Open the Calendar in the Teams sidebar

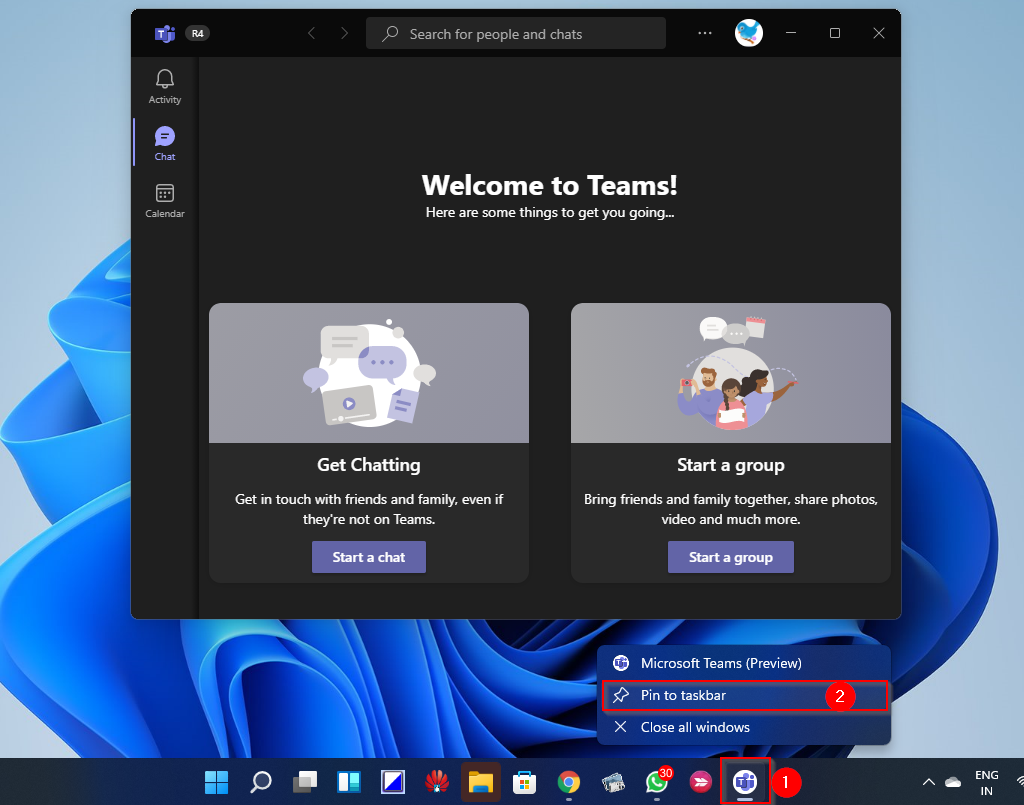point(164,198)
